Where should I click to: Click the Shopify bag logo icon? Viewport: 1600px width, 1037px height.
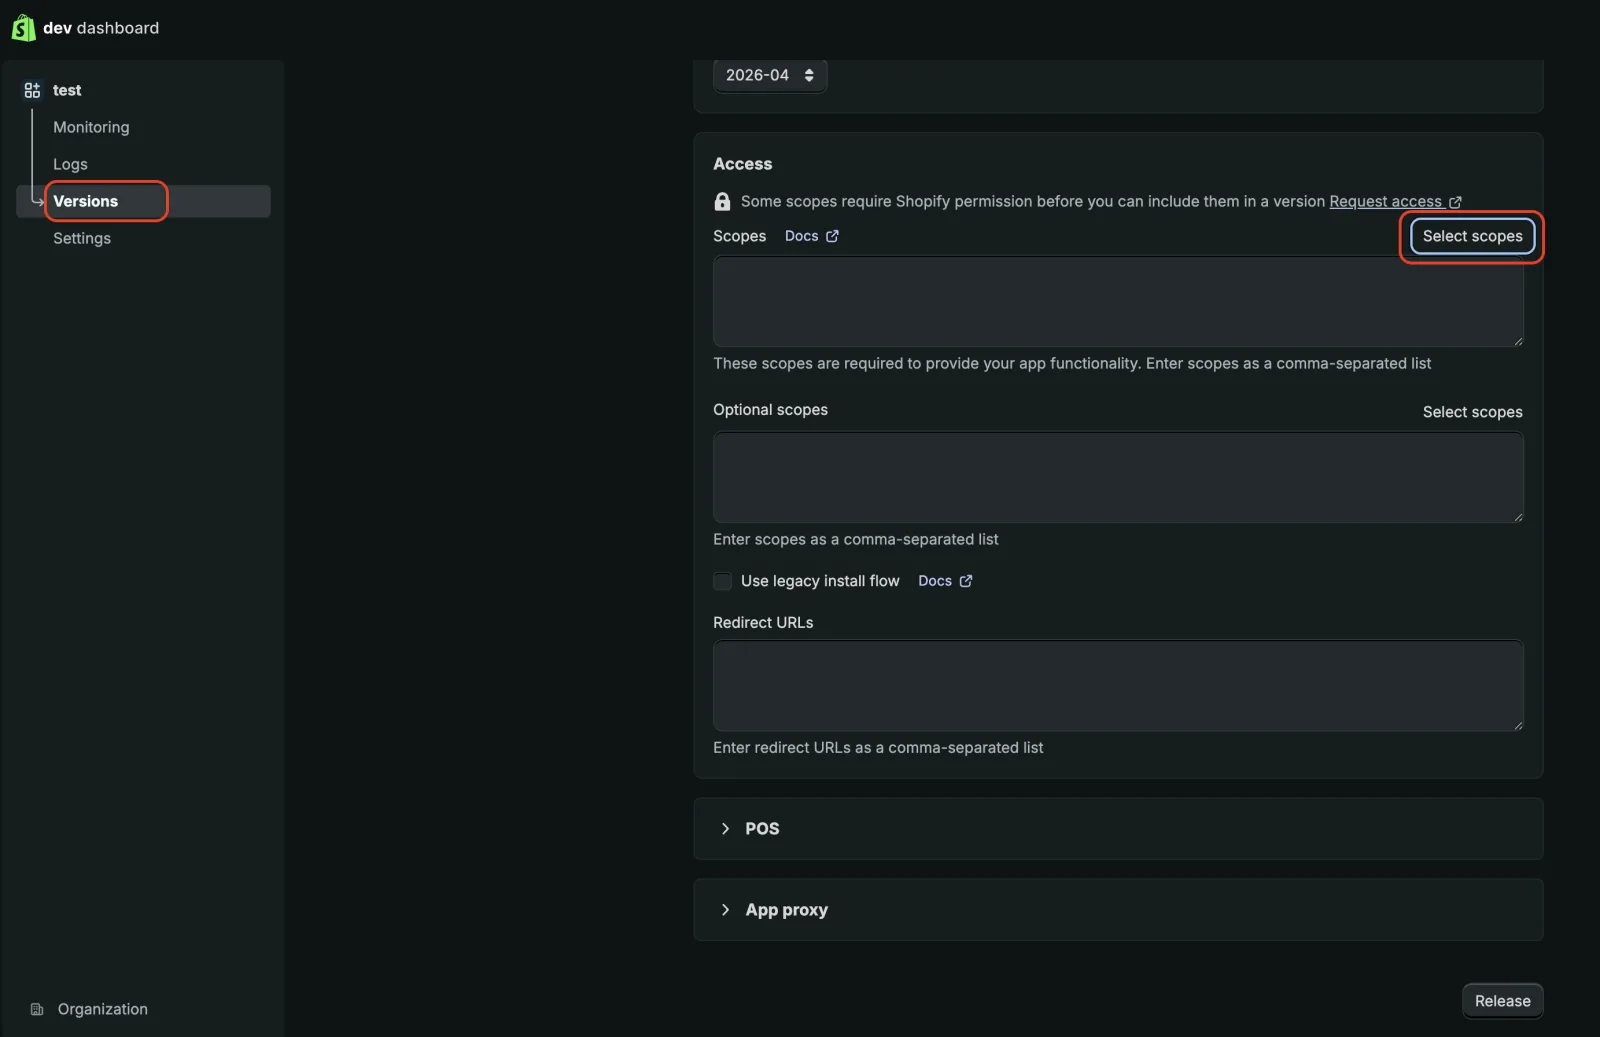[x=23, y=28]
